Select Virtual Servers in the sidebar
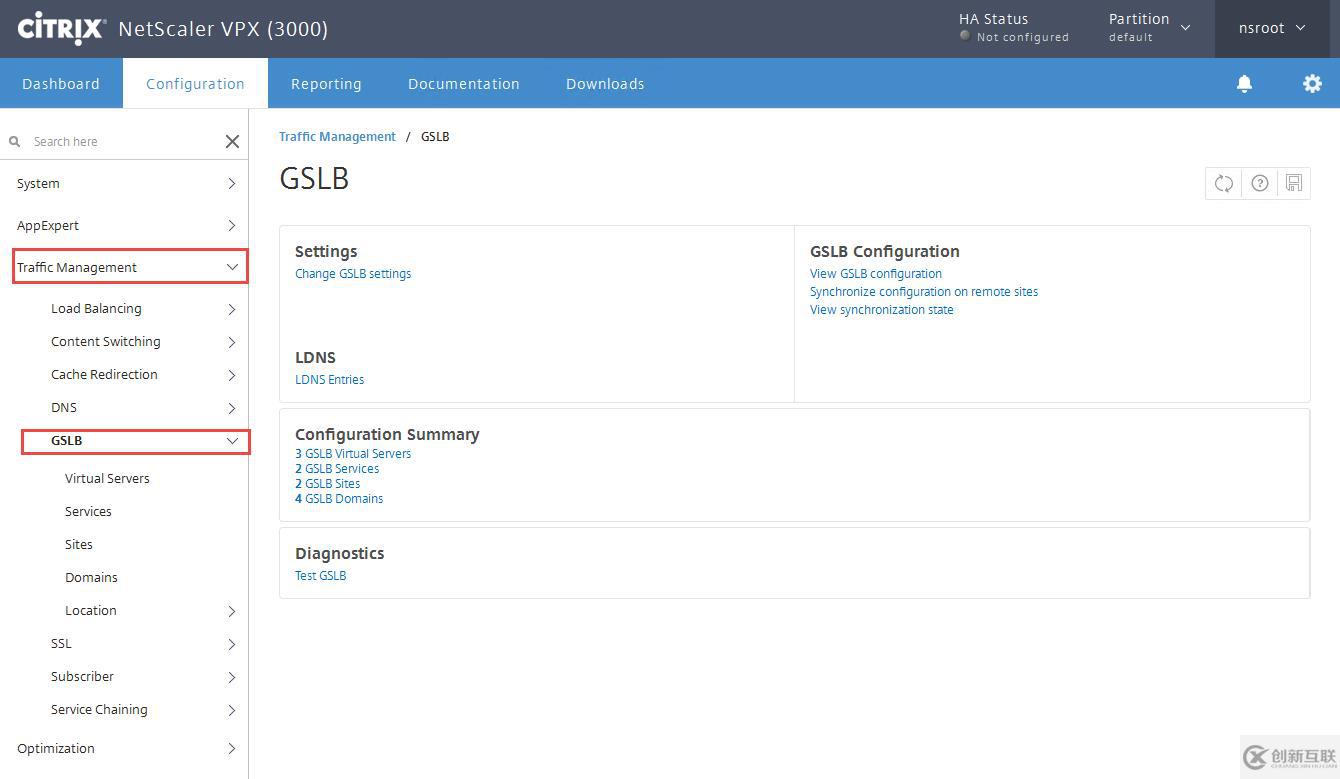 click(x=107, y=479)
